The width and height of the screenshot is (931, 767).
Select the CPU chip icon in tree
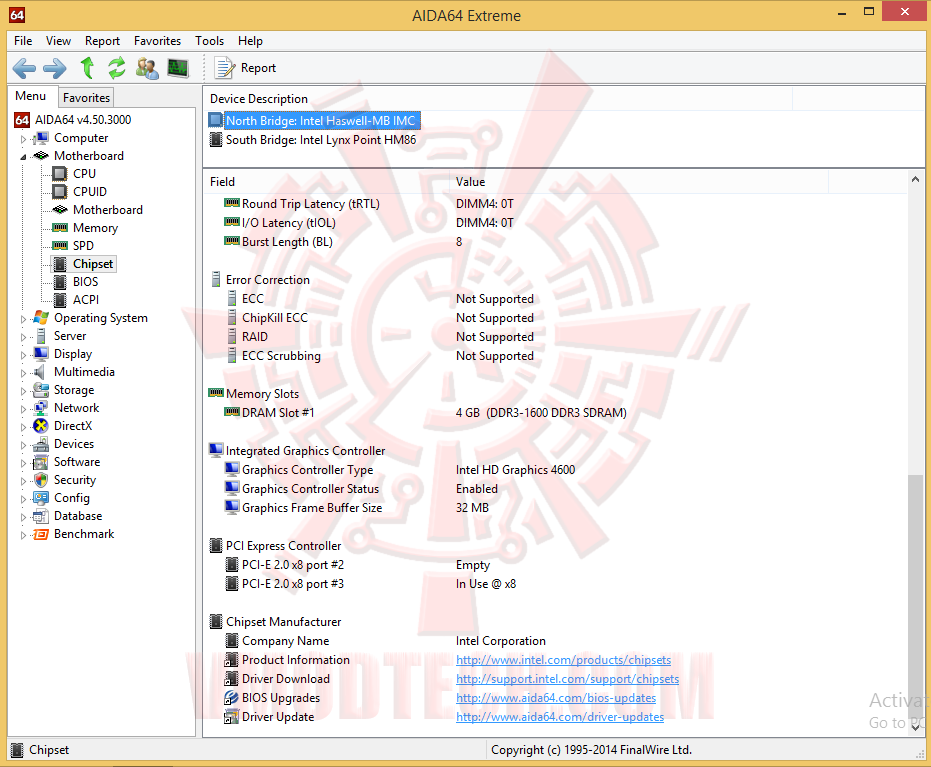(59, 173)
